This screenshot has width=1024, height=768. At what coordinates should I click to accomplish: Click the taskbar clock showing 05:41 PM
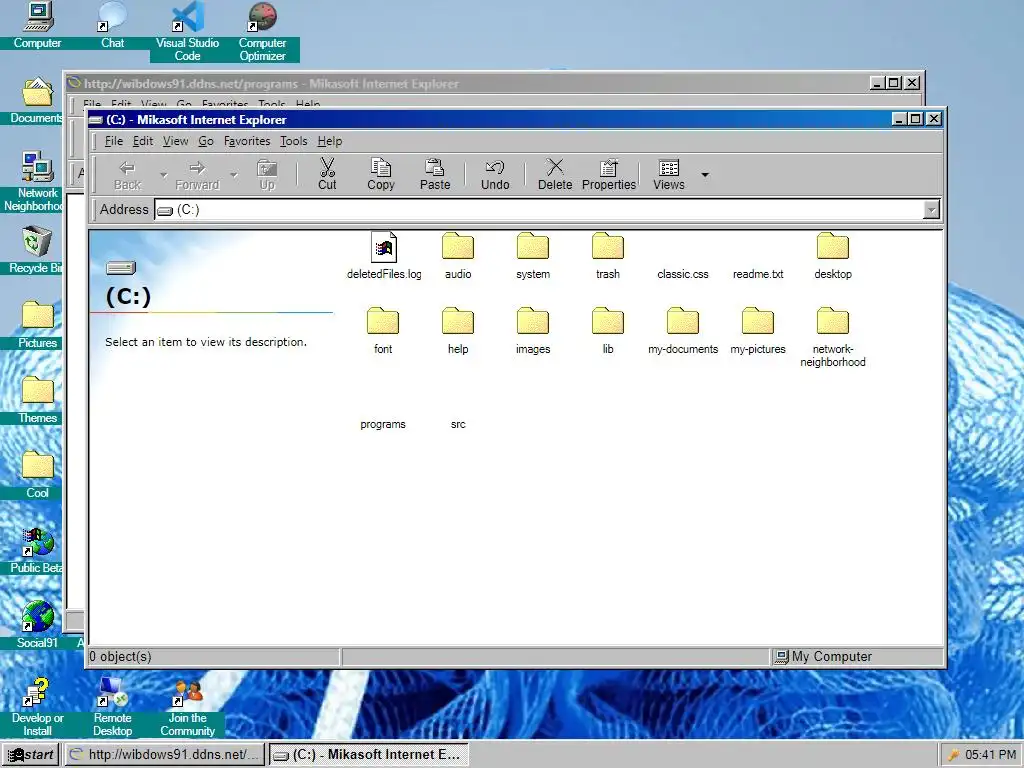pos(991,754)
